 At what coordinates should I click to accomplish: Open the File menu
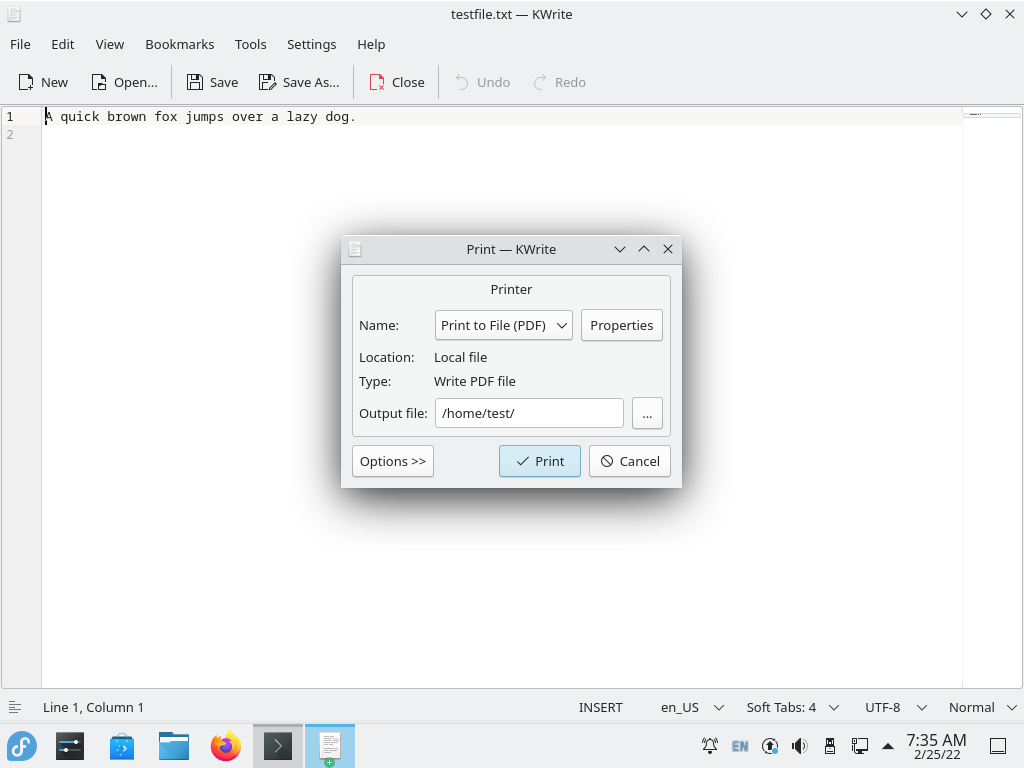(x=20, y=44)
